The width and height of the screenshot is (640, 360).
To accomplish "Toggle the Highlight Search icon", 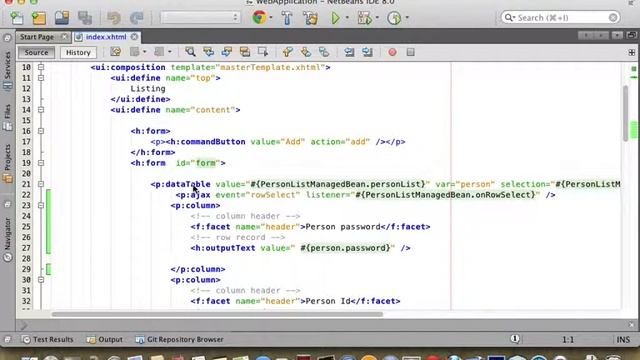I will pyautogui.click(x=245, y=52).
